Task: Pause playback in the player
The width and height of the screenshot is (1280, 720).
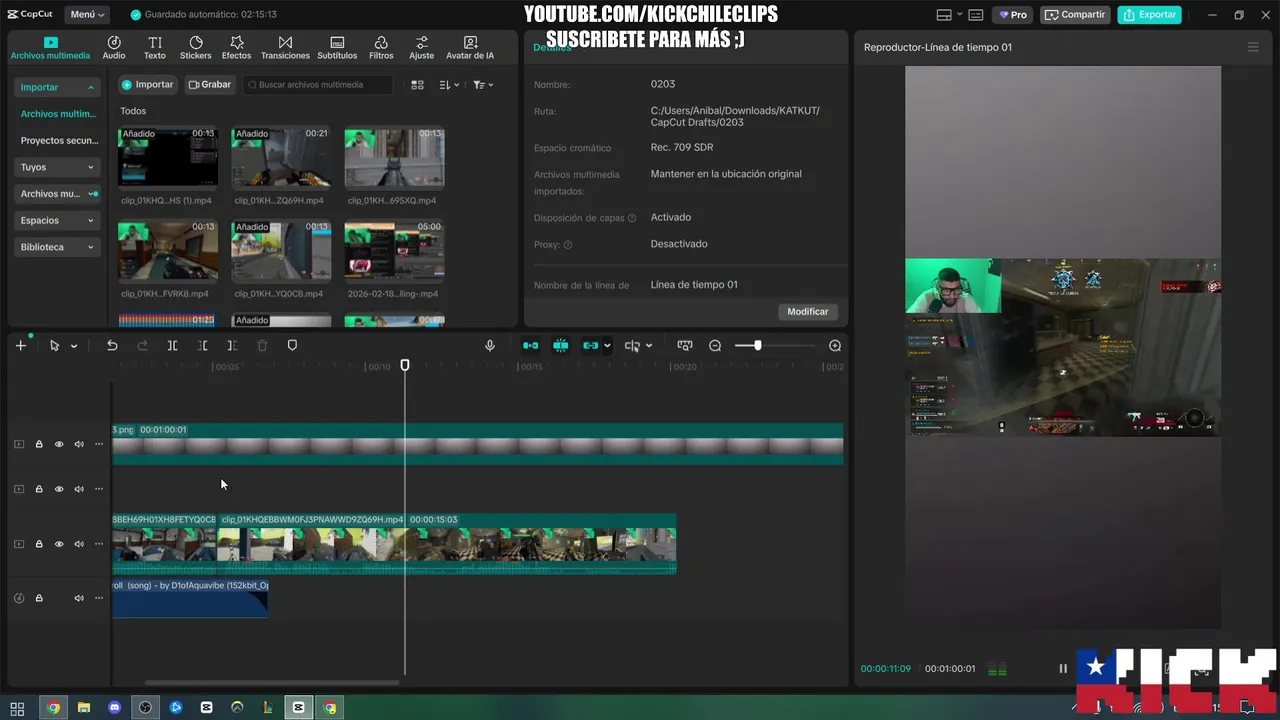Action: coord(1063,669)
